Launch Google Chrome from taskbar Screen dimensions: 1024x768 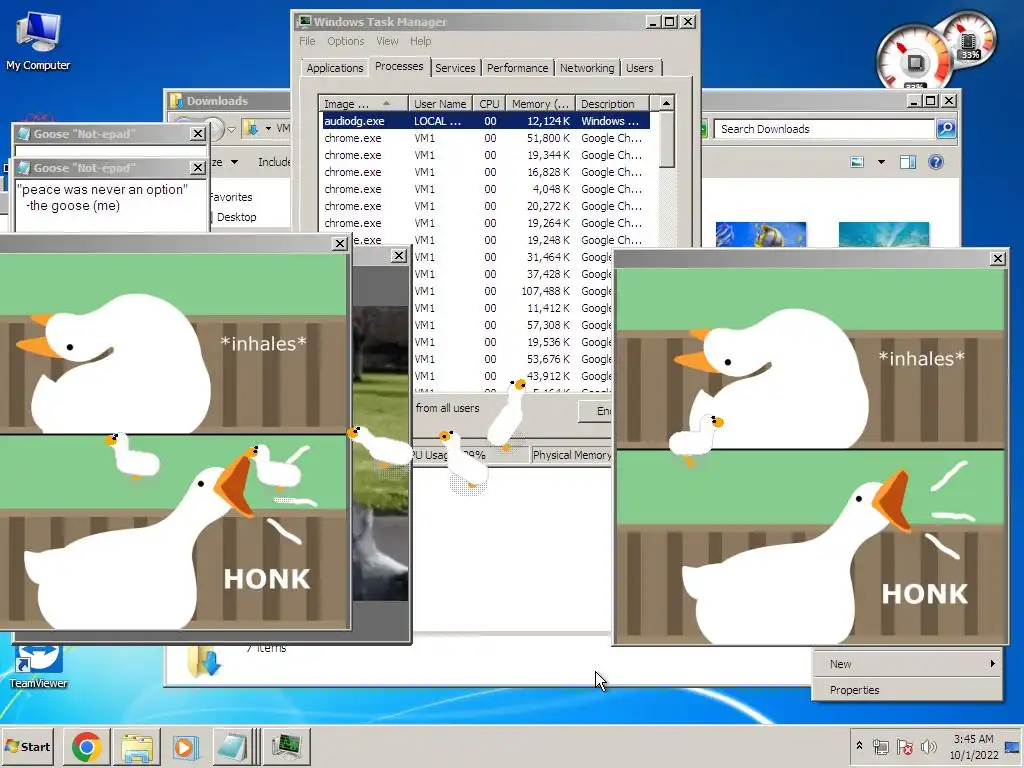pyautogui.click(x=86, y=746)
